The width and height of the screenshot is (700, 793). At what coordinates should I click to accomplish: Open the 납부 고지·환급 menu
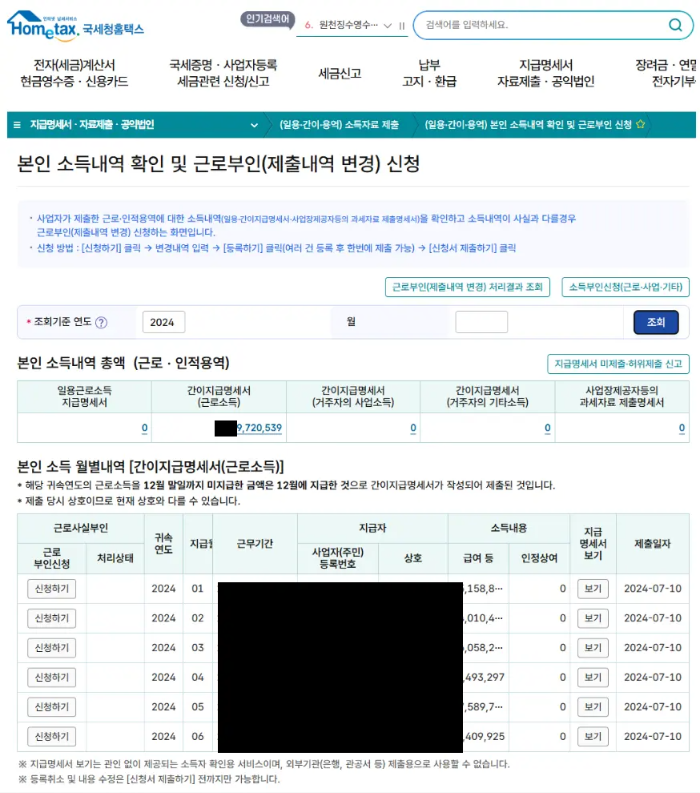[x=429, y=73]
